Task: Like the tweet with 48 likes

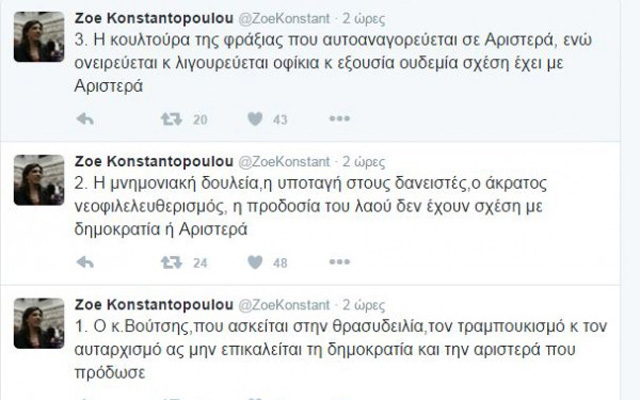Action: [x=255, y=263]
